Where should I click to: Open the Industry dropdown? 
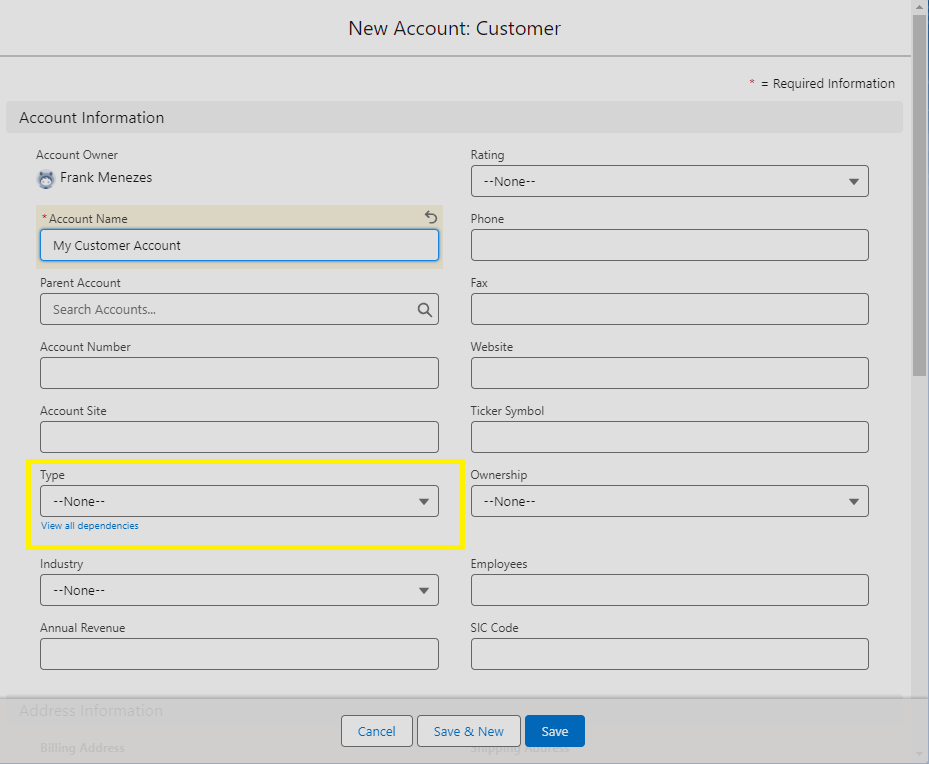coord(239,590)
